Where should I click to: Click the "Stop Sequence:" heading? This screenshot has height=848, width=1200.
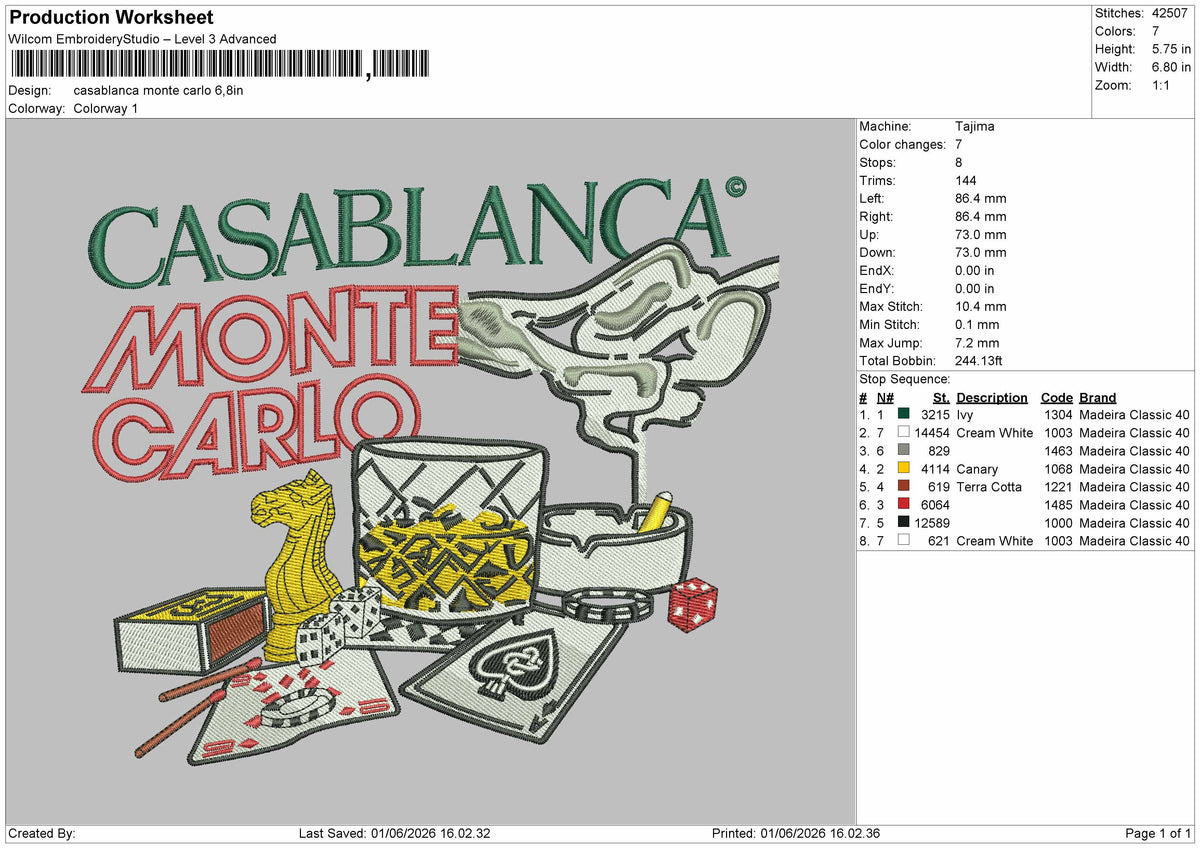[x=905, y=379]
